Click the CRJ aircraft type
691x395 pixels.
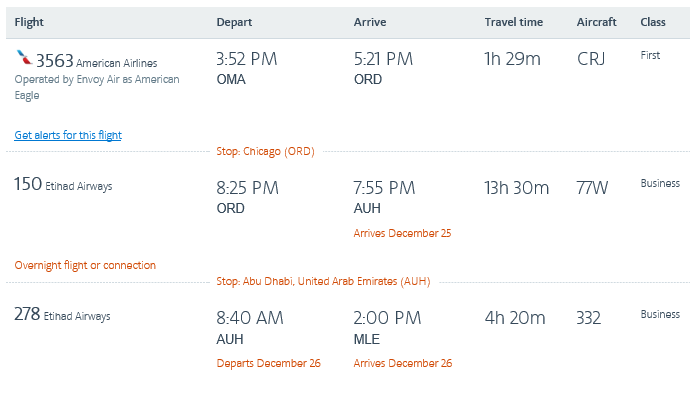(591, 59)
